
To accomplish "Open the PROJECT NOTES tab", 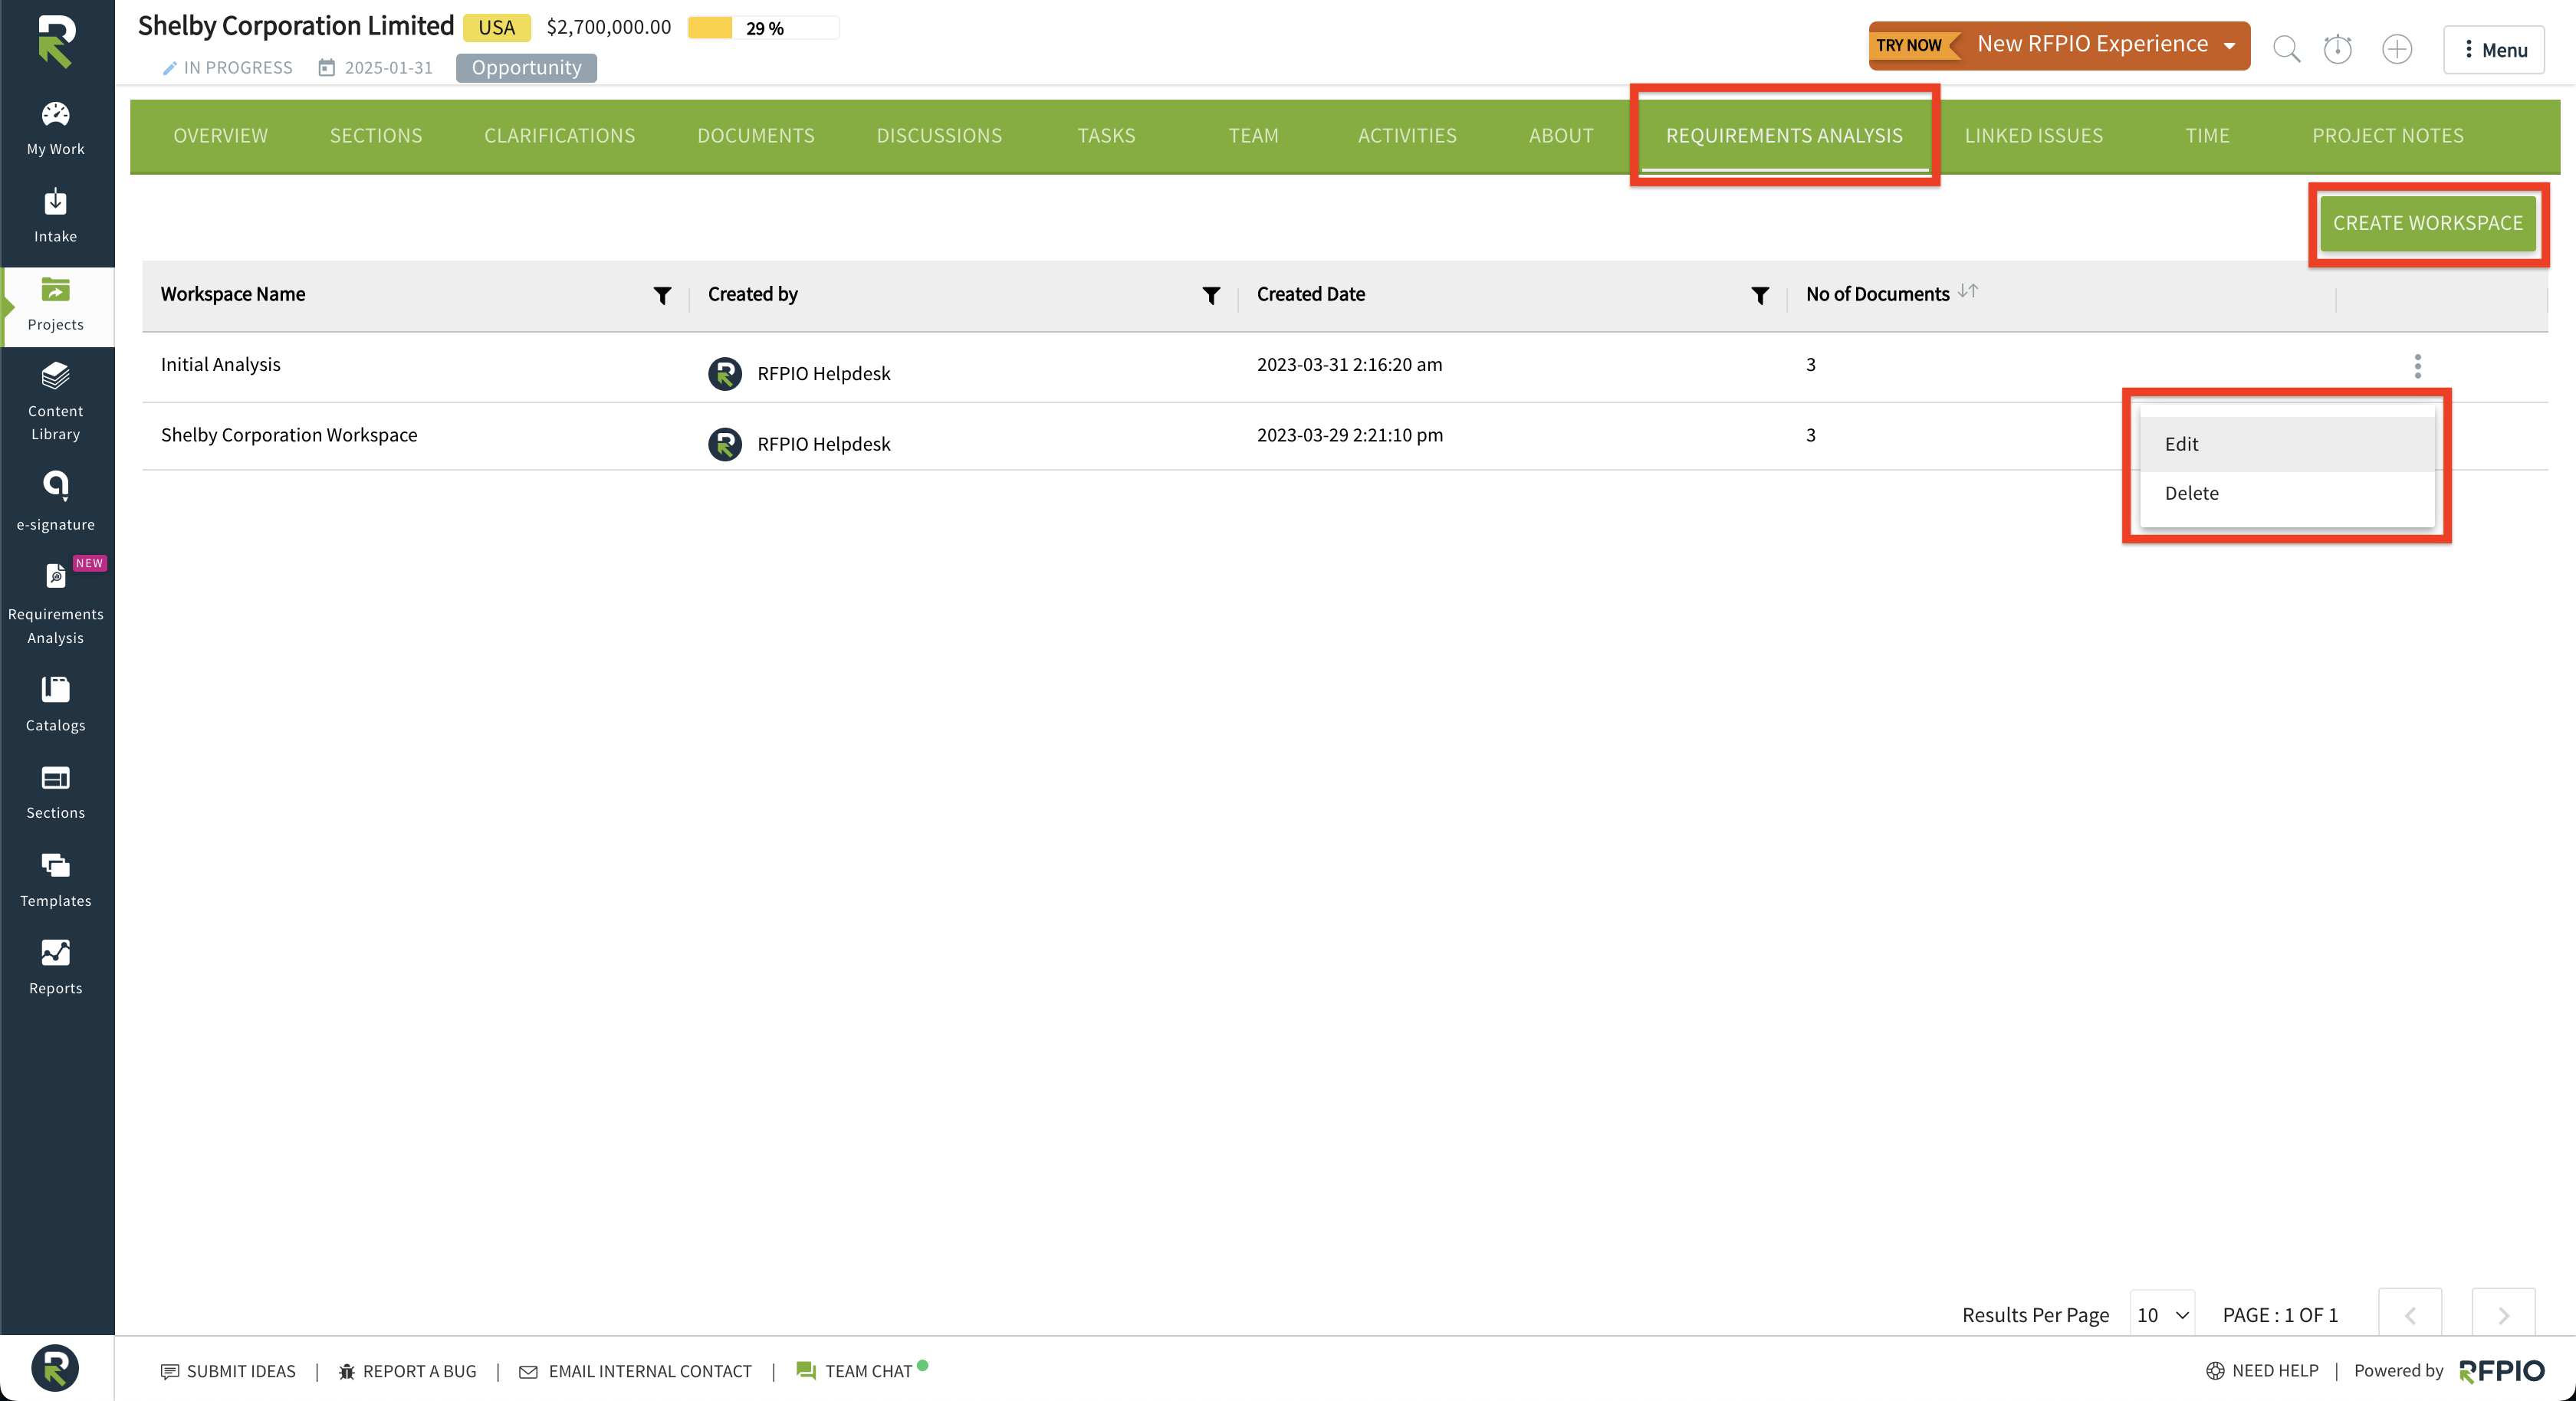I will coord(2387,135).
